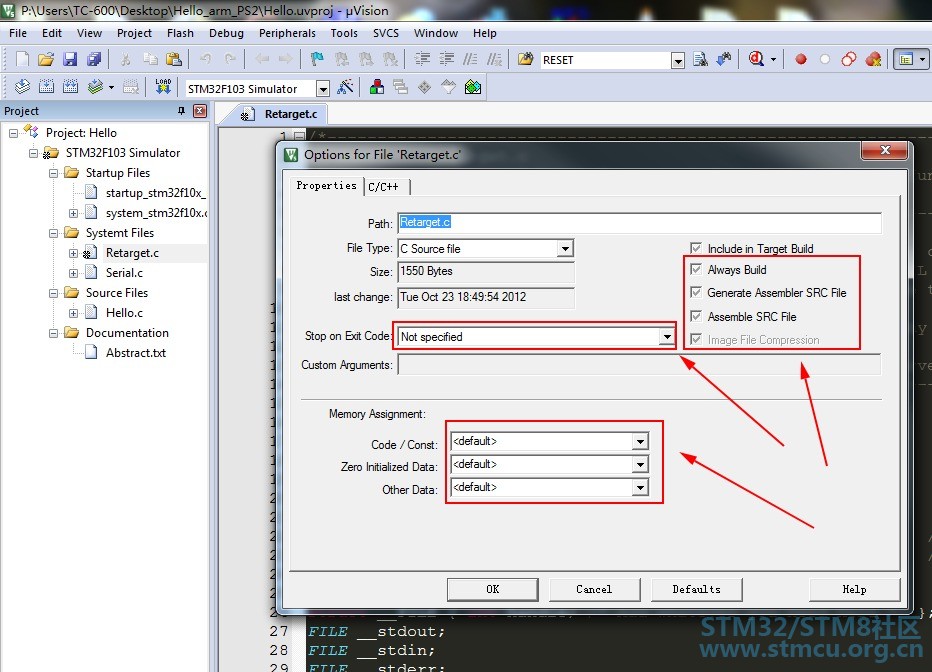Open the Project menu

(x=134, y=33)
